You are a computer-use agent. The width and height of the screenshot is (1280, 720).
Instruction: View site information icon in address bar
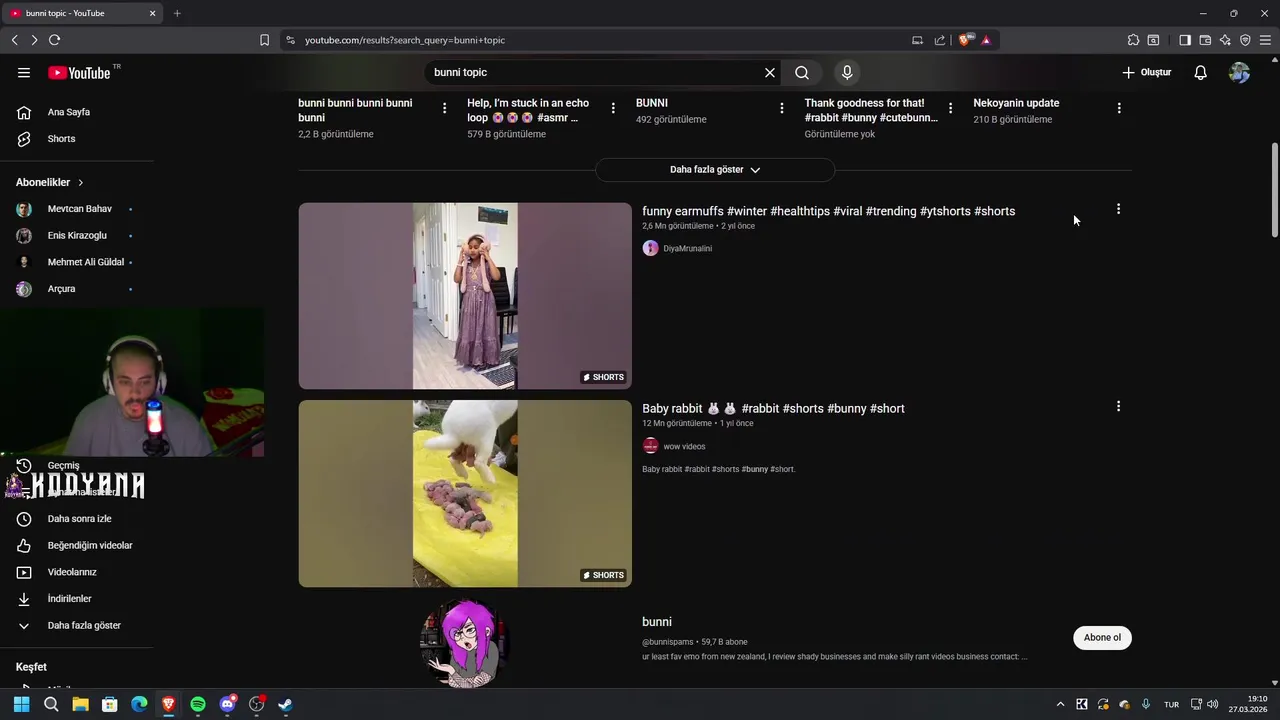point(290,40)
